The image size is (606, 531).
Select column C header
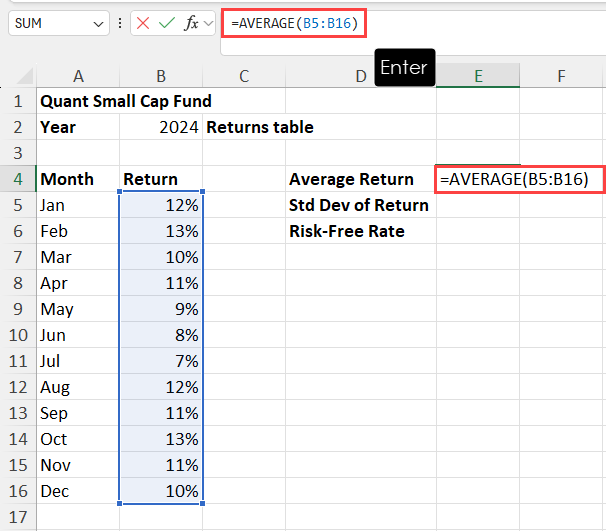[x=244, y=76]
